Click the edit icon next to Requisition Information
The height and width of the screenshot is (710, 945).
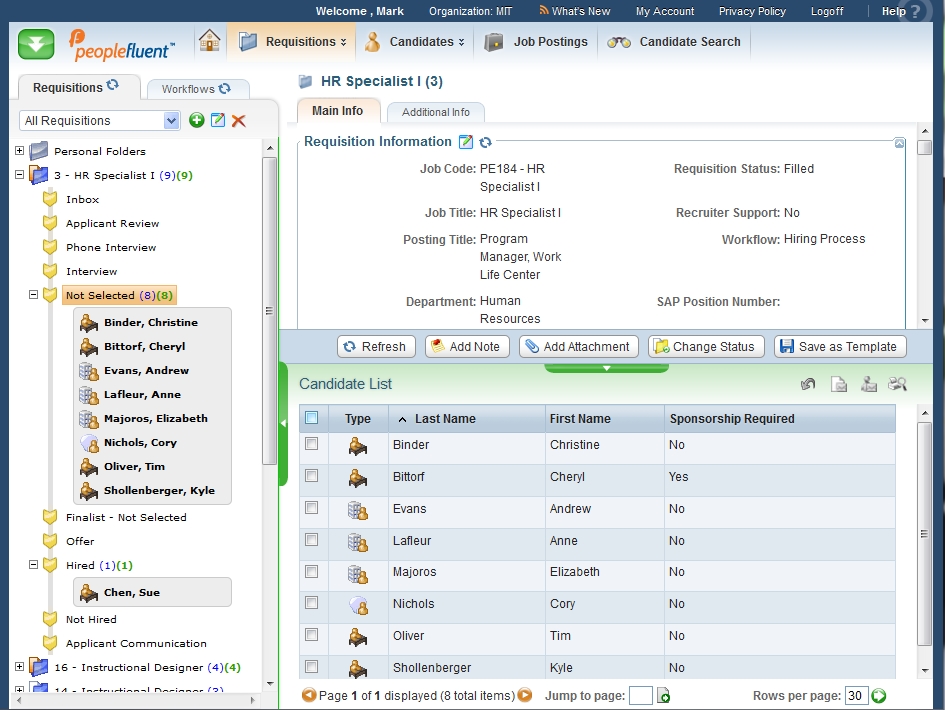(x=465, y=142)
